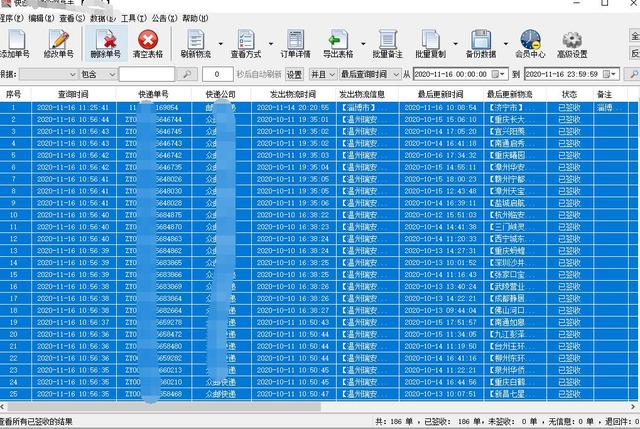Click the filter keyword text field
This screenshot has height=429, width=640.
(x=147, y=74)
